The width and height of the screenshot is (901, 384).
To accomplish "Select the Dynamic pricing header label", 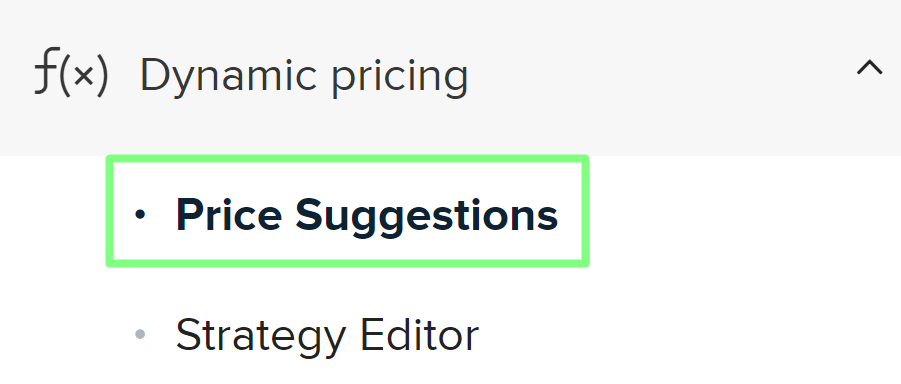I will click(304, 75).
